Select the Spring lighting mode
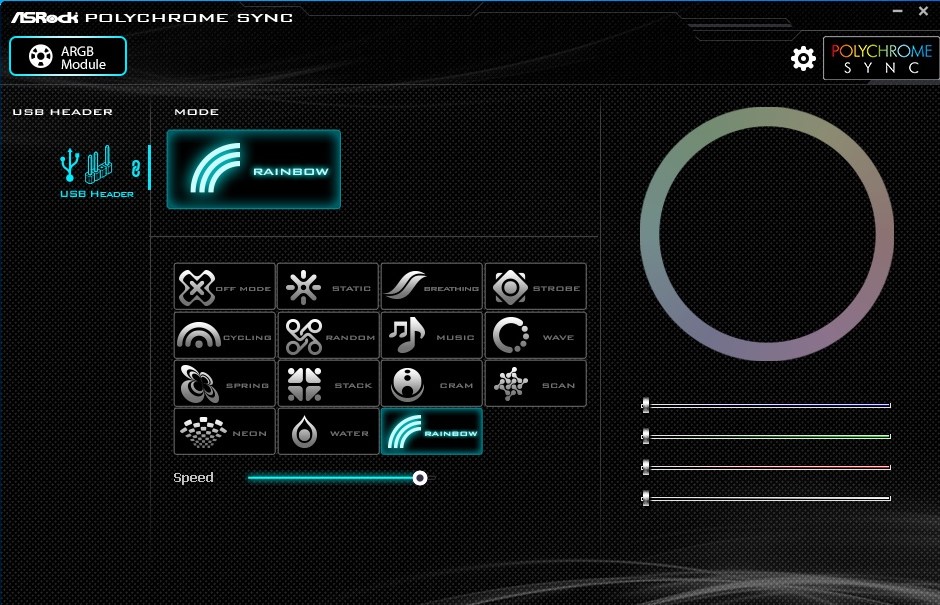 pyautogui.click(x=225, y=384)
